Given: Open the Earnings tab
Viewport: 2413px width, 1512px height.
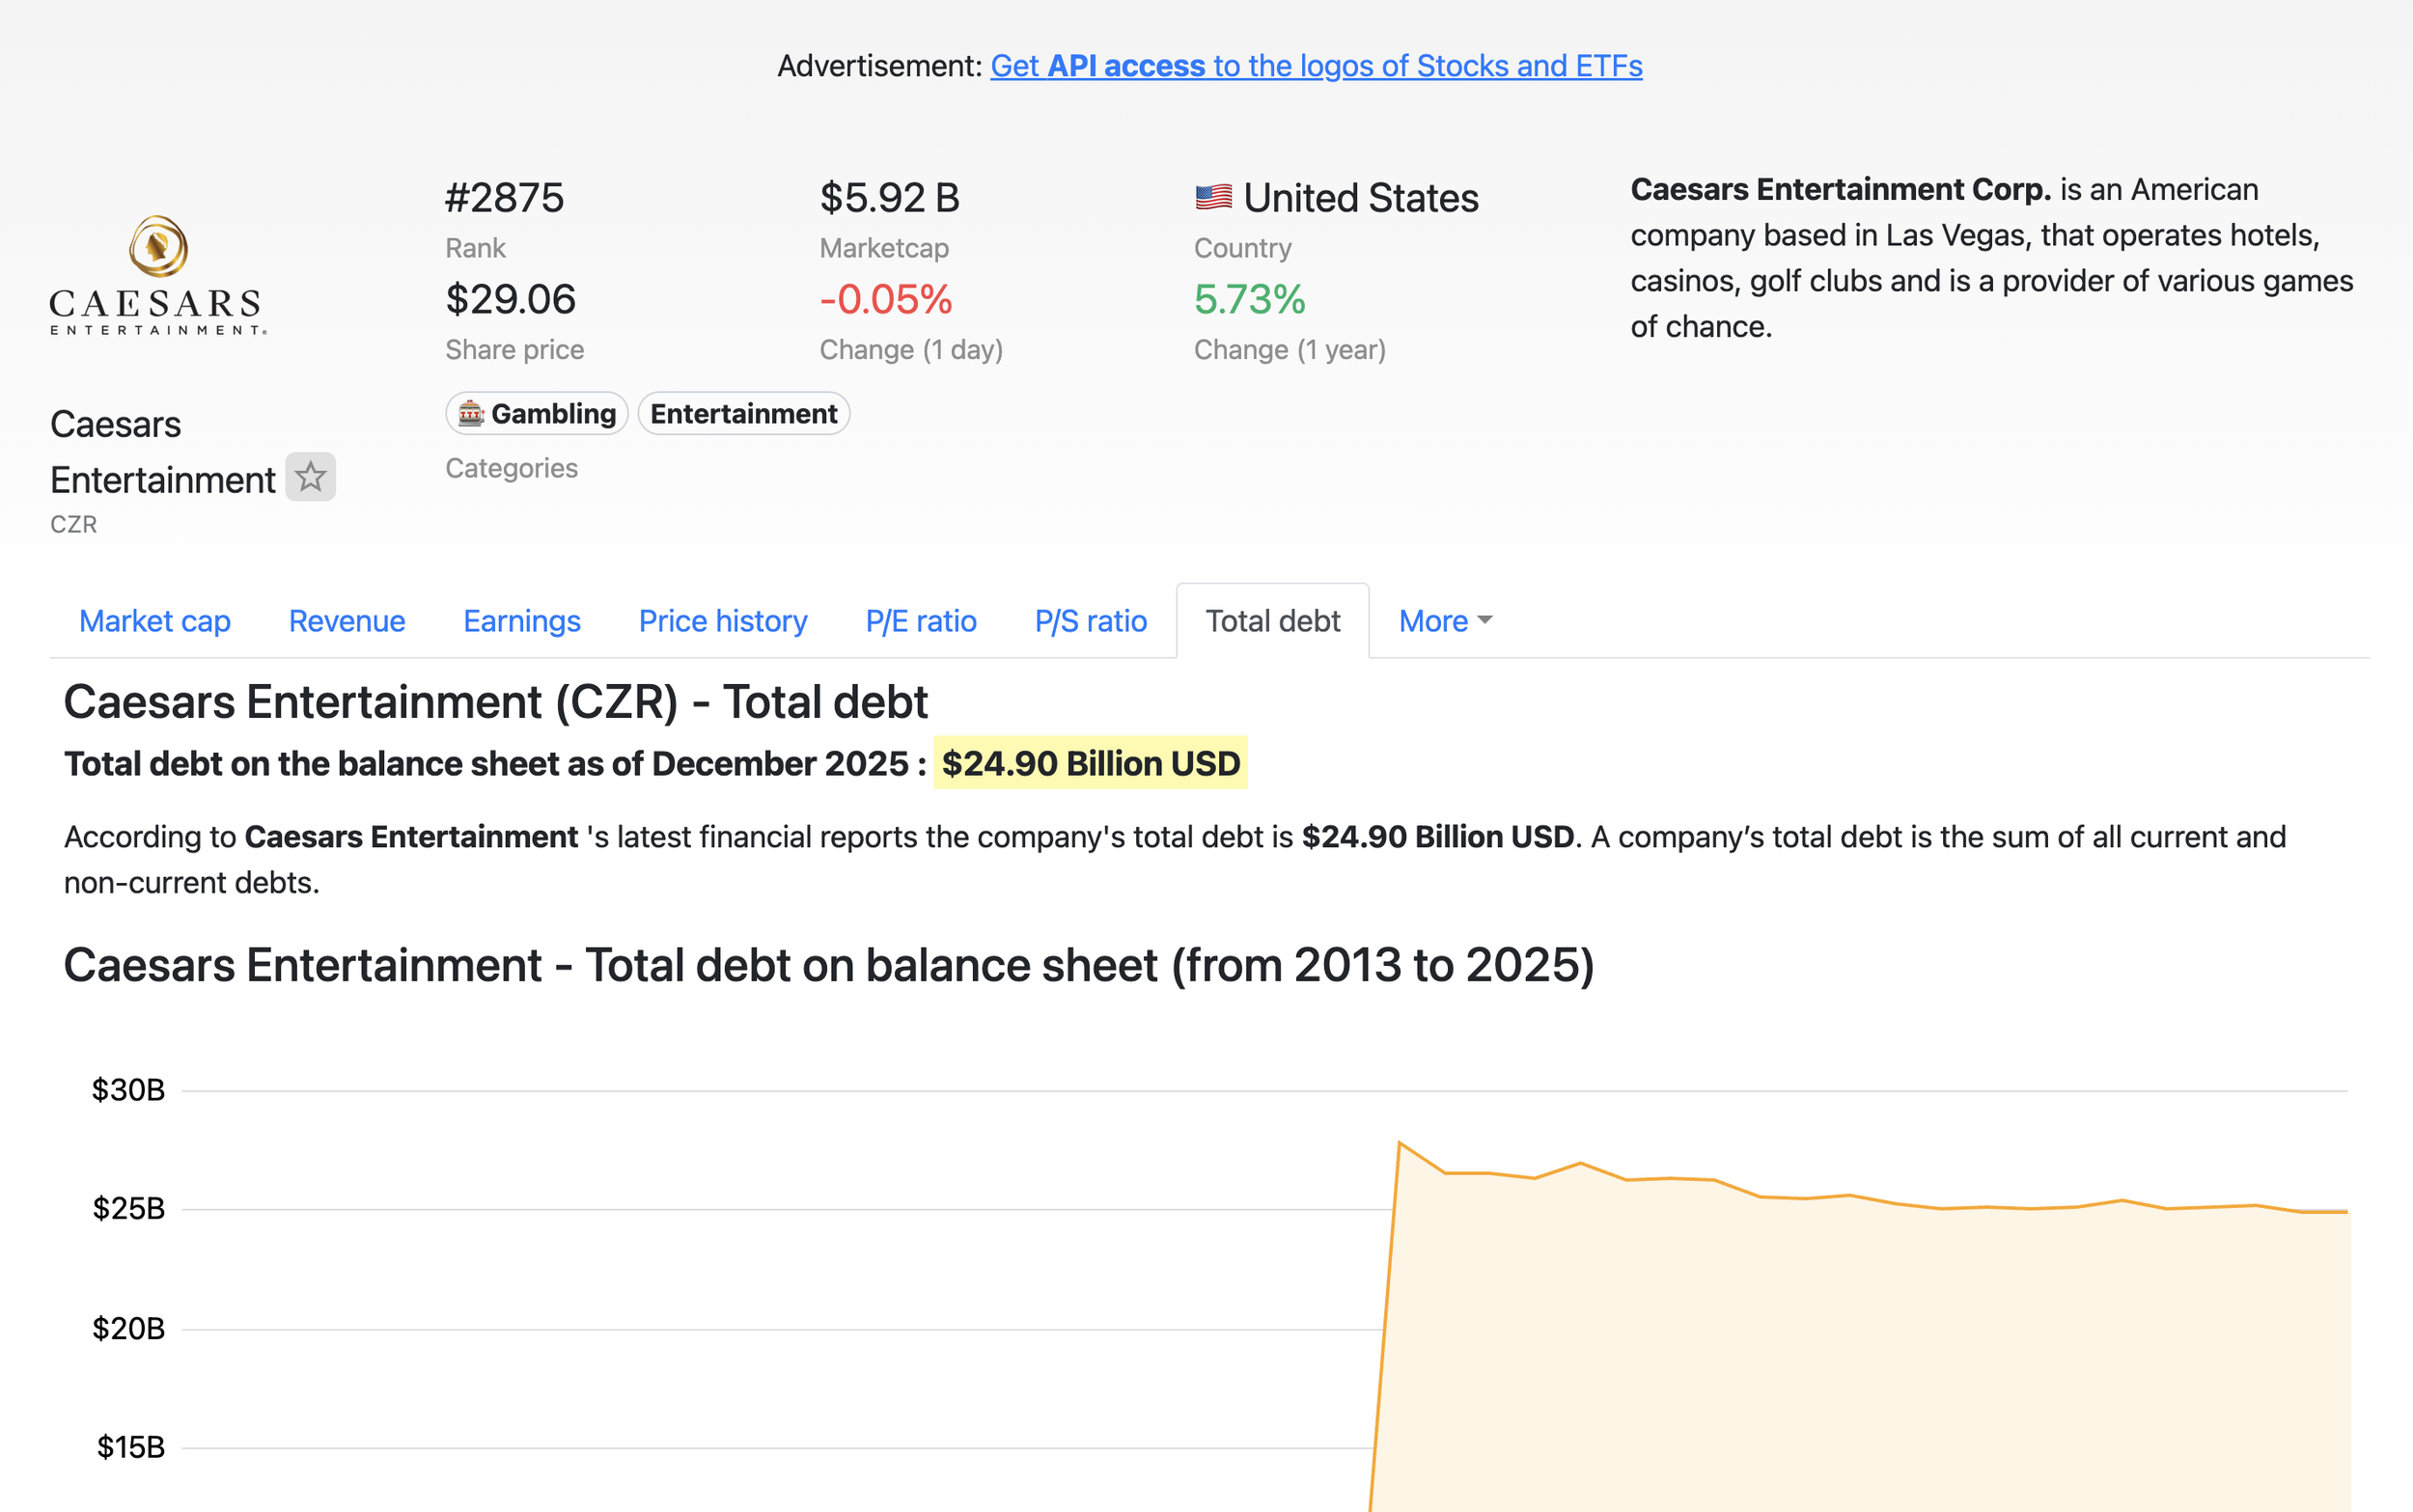Looking at the screenshot, I should [x=522, y=621].
